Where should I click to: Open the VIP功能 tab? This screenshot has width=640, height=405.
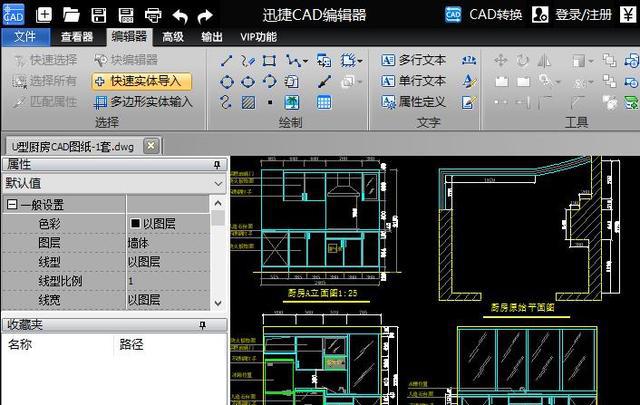pos(258,37)
